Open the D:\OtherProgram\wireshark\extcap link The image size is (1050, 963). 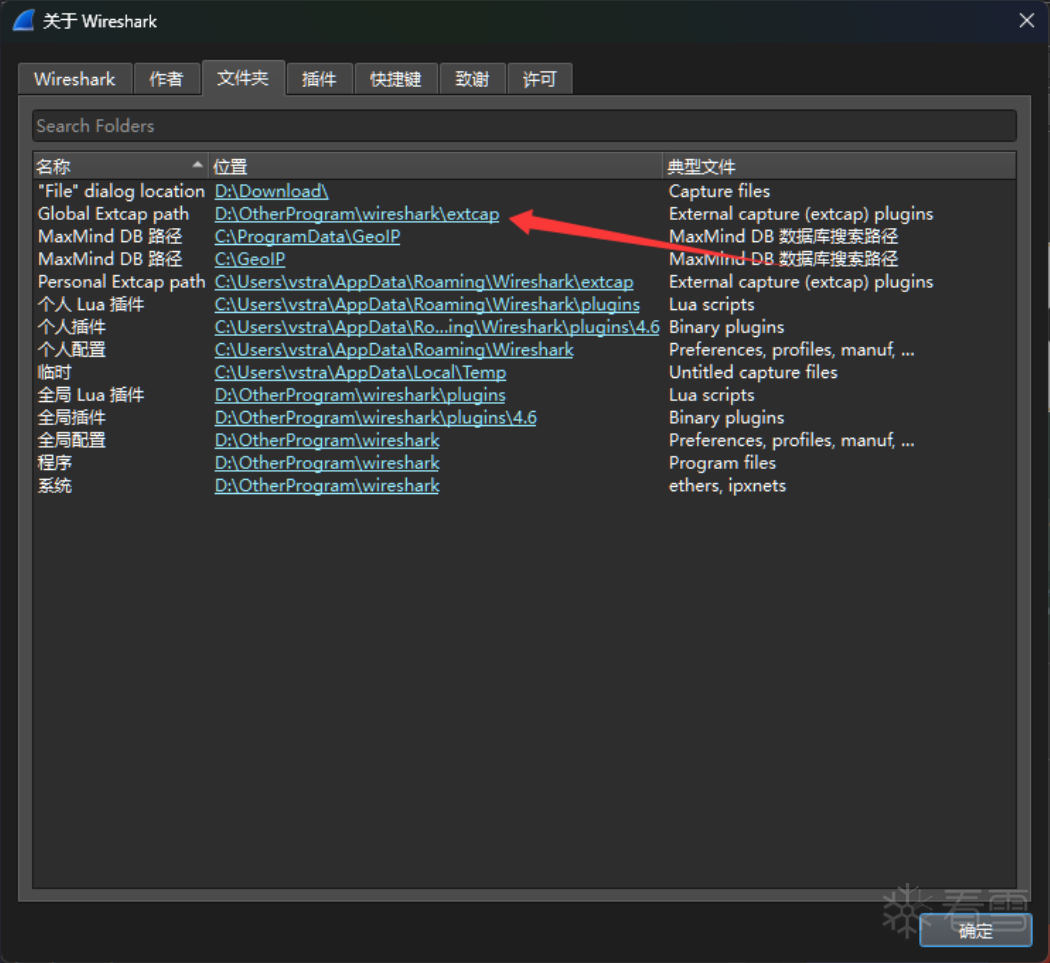(x=357, y=214)
